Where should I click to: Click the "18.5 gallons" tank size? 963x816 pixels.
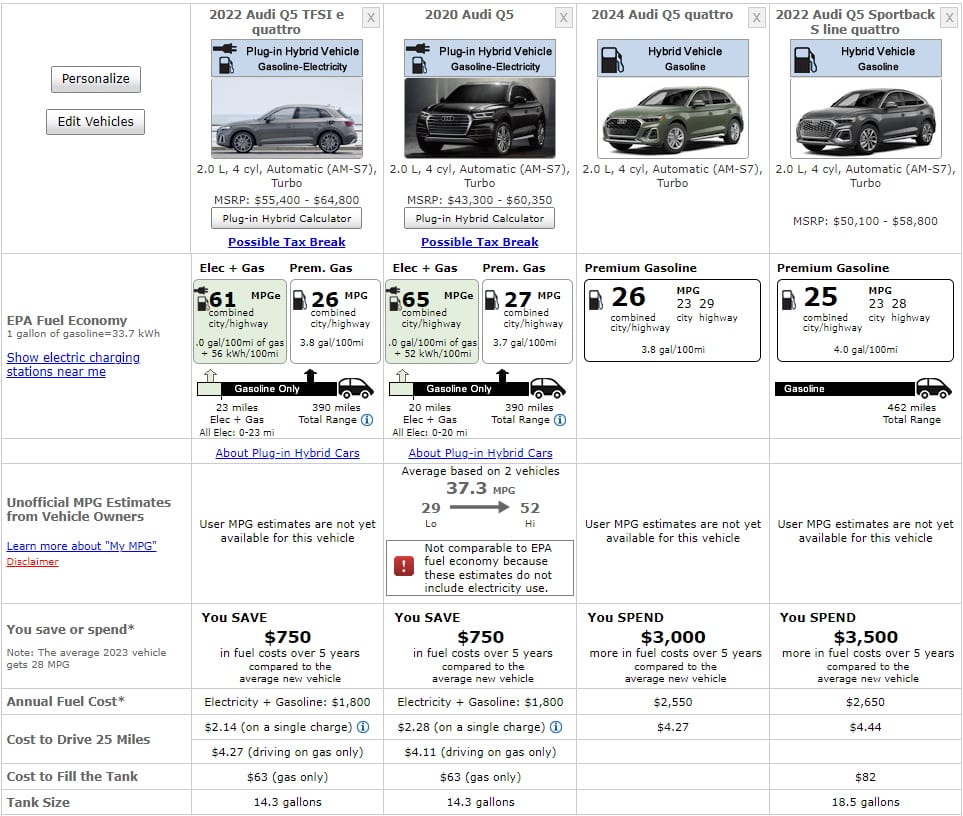[x=865, y=802]
